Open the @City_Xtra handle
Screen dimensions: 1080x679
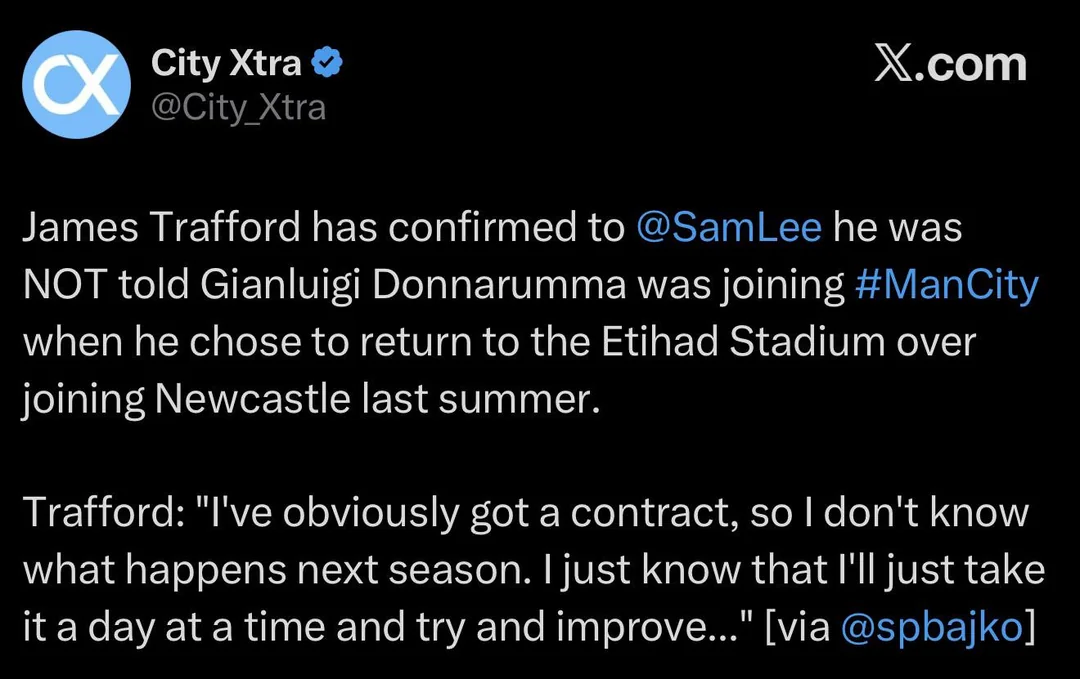238,106
